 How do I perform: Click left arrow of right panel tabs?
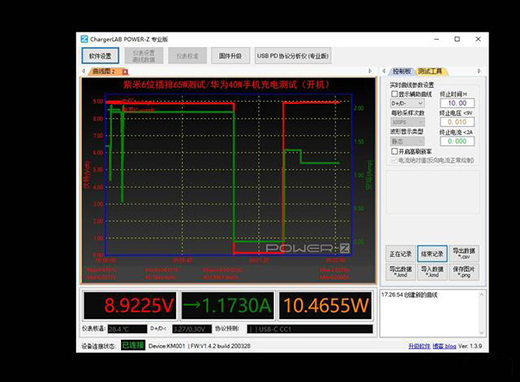point(384,71)
